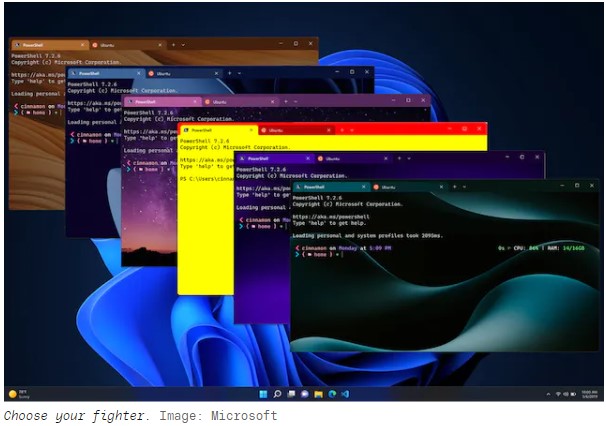The image size is (606, 426).
Task: Close the PowerShell tab in the yellow window
Action: pos(251,130)
